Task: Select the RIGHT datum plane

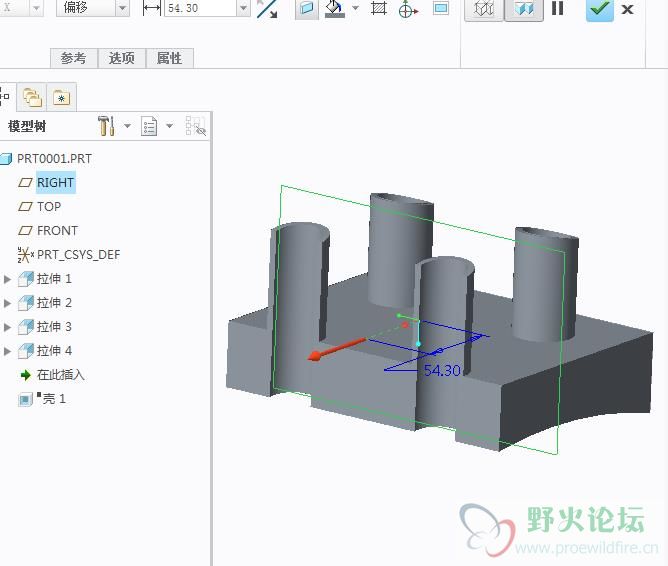Action: 55,182
